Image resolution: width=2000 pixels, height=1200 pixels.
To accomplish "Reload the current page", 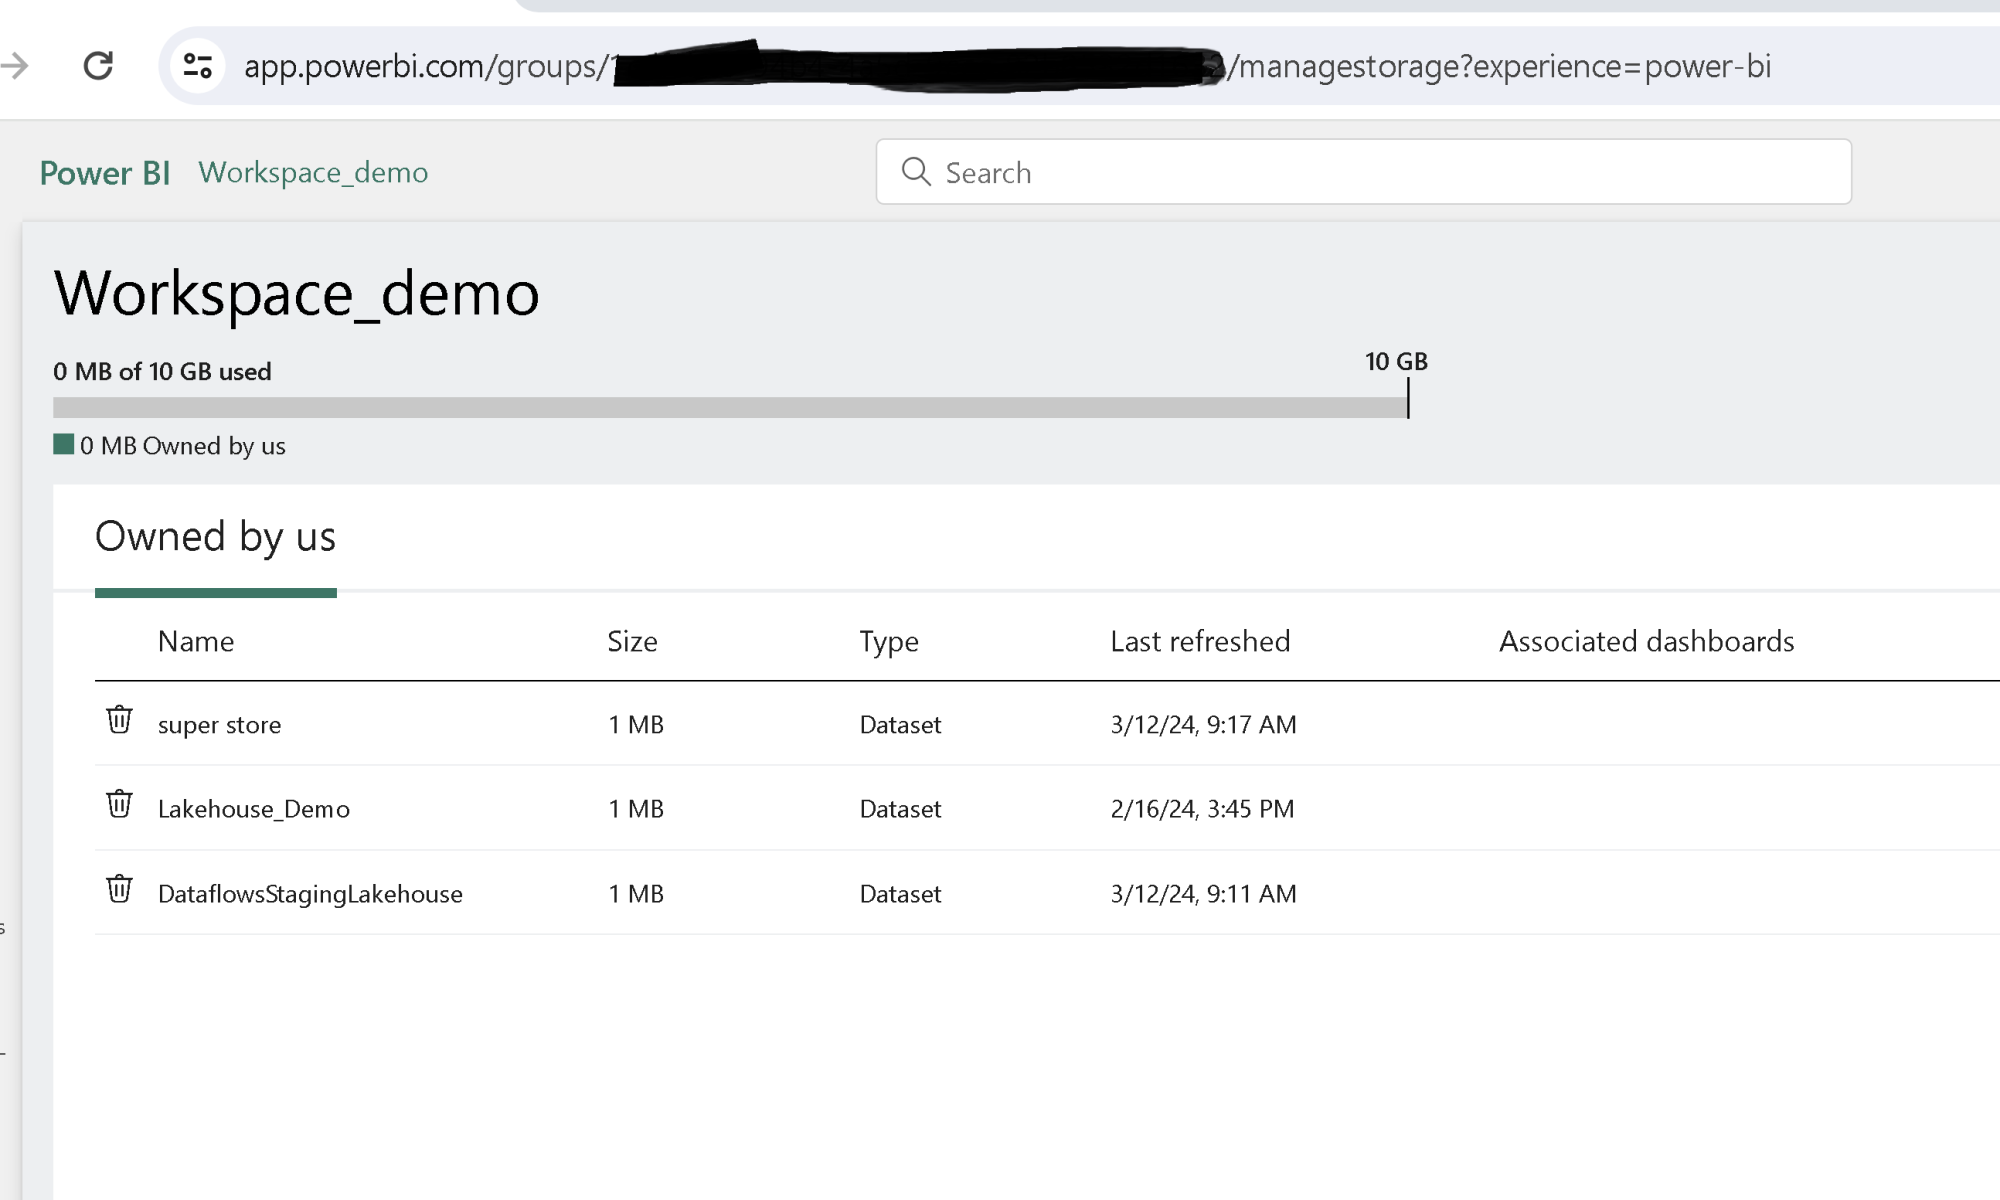I will [98, 66].
